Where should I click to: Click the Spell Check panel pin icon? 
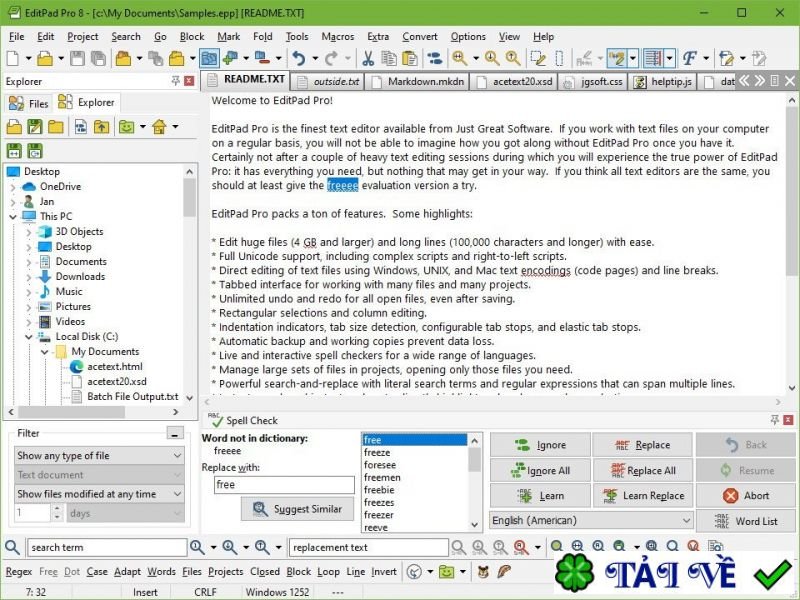774,420
